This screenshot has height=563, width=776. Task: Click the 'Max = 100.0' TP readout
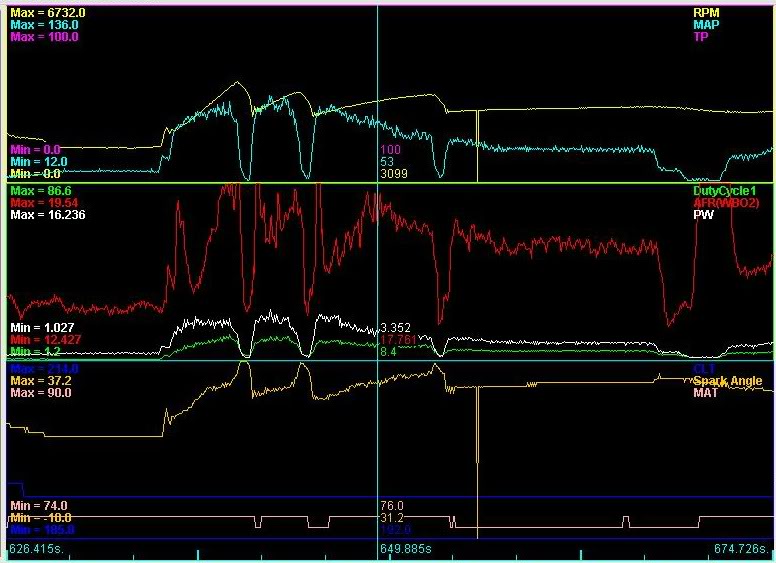(x=44, y=37)
